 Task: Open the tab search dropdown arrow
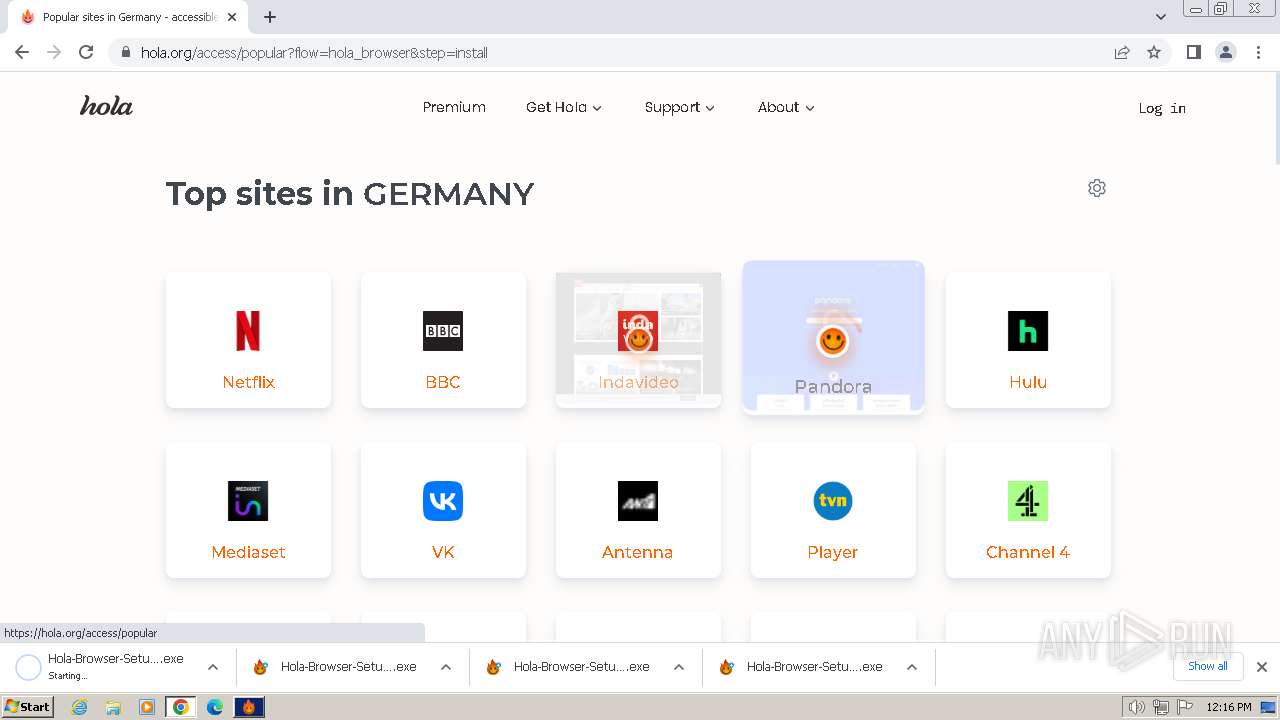1161,17
